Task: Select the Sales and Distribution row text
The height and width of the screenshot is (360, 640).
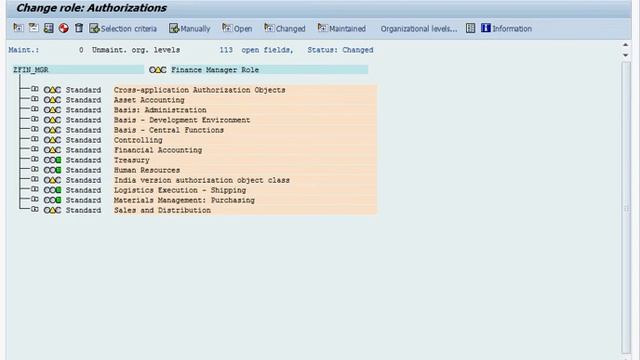Action: pos(162,210)
